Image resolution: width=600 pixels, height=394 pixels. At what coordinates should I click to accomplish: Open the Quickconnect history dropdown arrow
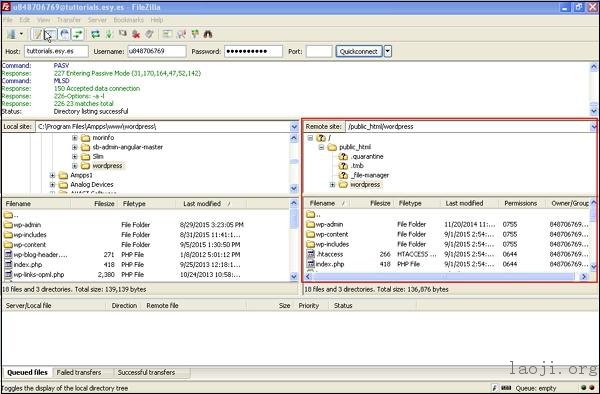pyautogui.click(x=388, y=51)
